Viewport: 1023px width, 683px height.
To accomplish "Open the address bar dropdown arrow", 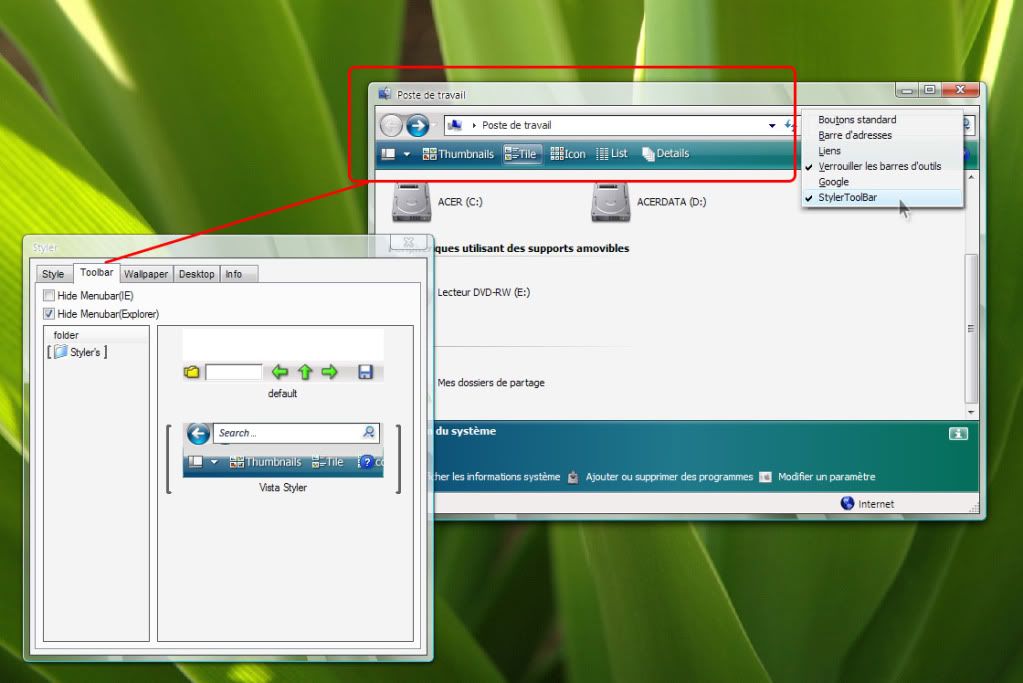I will click(772, 126).
